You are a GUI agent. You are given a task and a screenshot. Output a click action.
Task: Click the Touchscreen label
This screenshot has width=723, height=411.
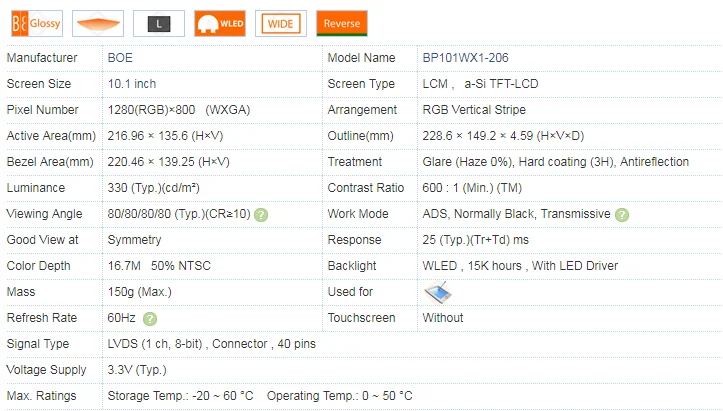(362, 318)
